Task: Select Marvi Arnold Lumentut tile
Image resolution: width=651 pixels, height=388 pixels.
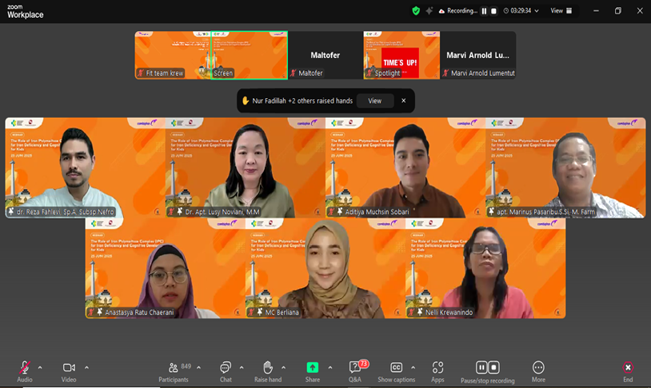Action: (478, 55)
